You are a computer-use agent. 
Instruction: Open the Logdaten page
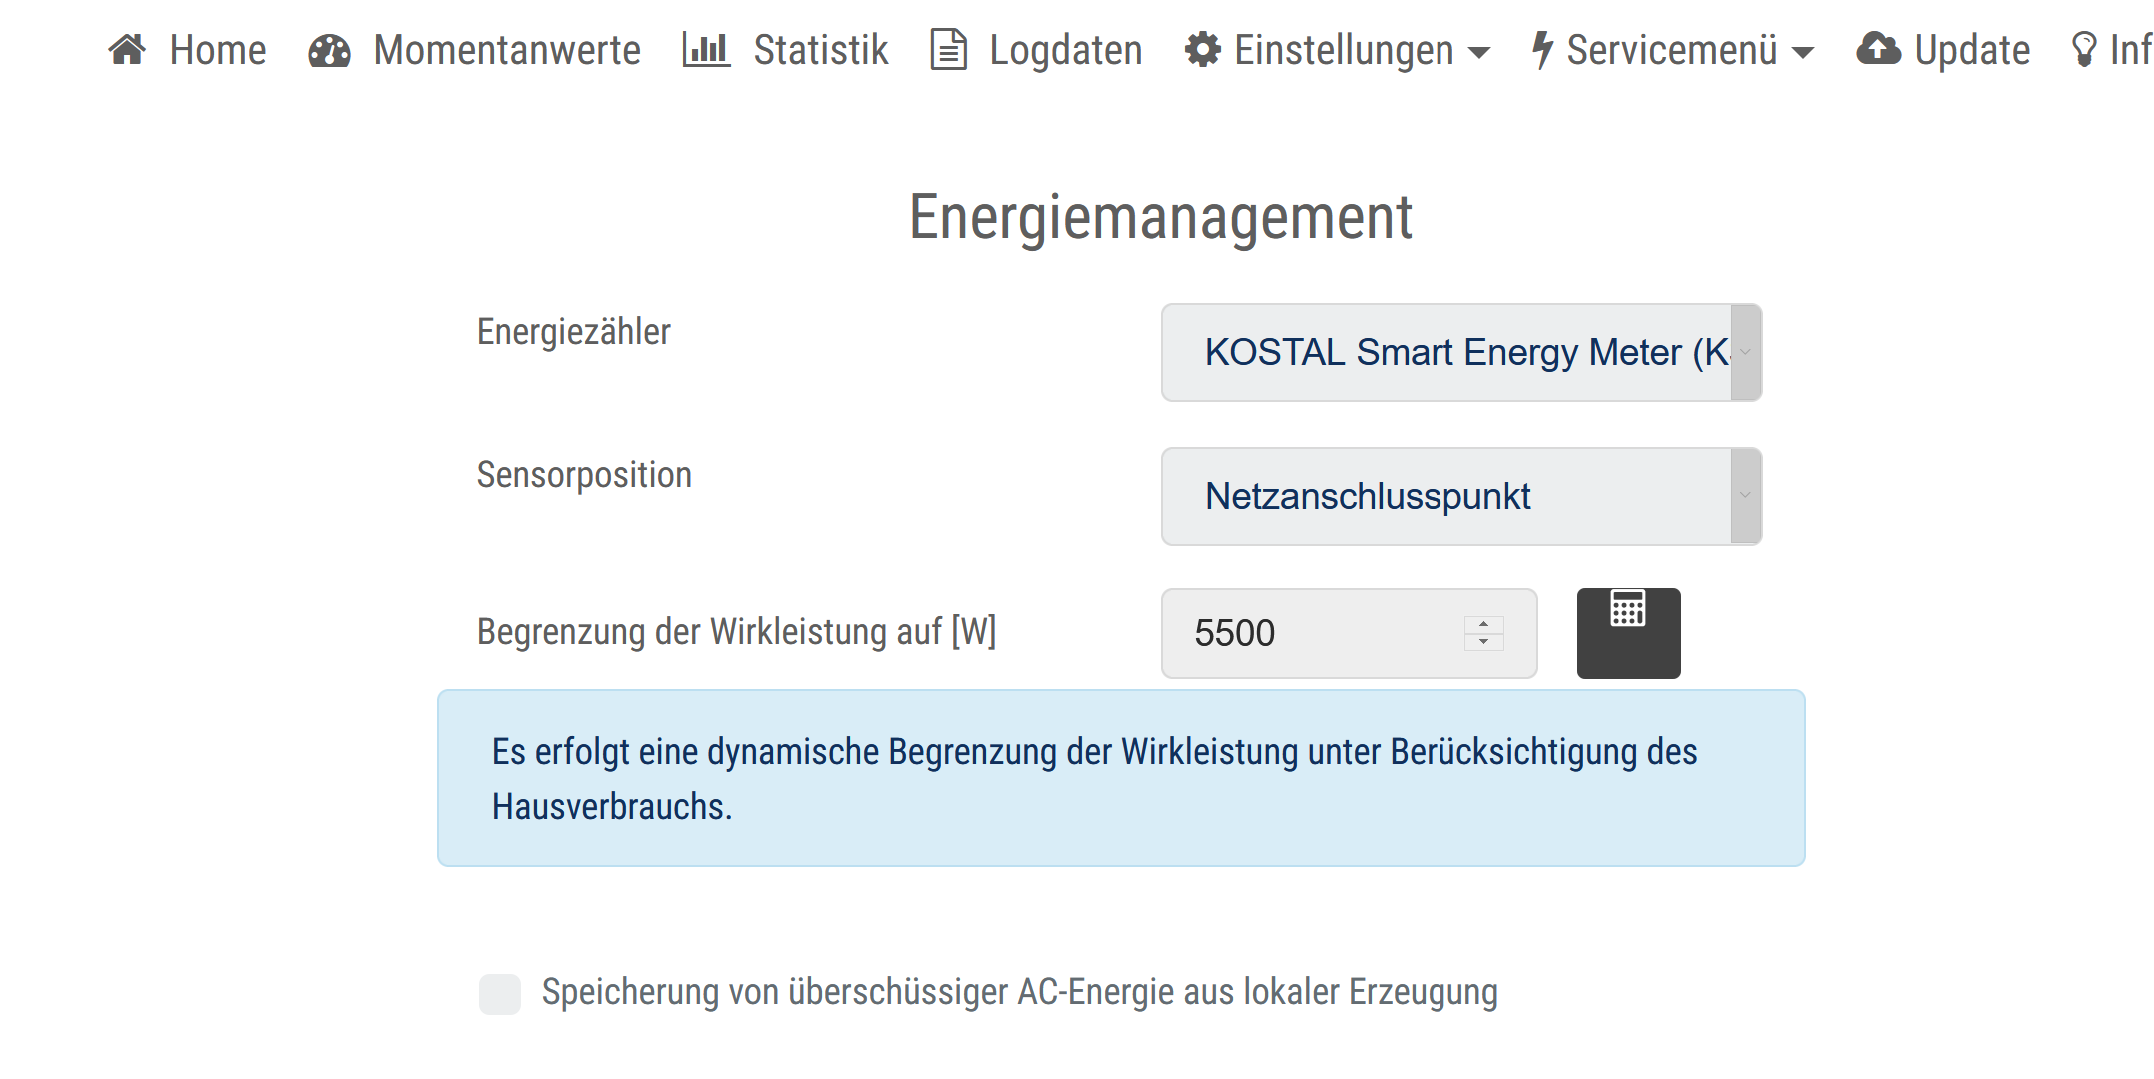[1037, 50]
